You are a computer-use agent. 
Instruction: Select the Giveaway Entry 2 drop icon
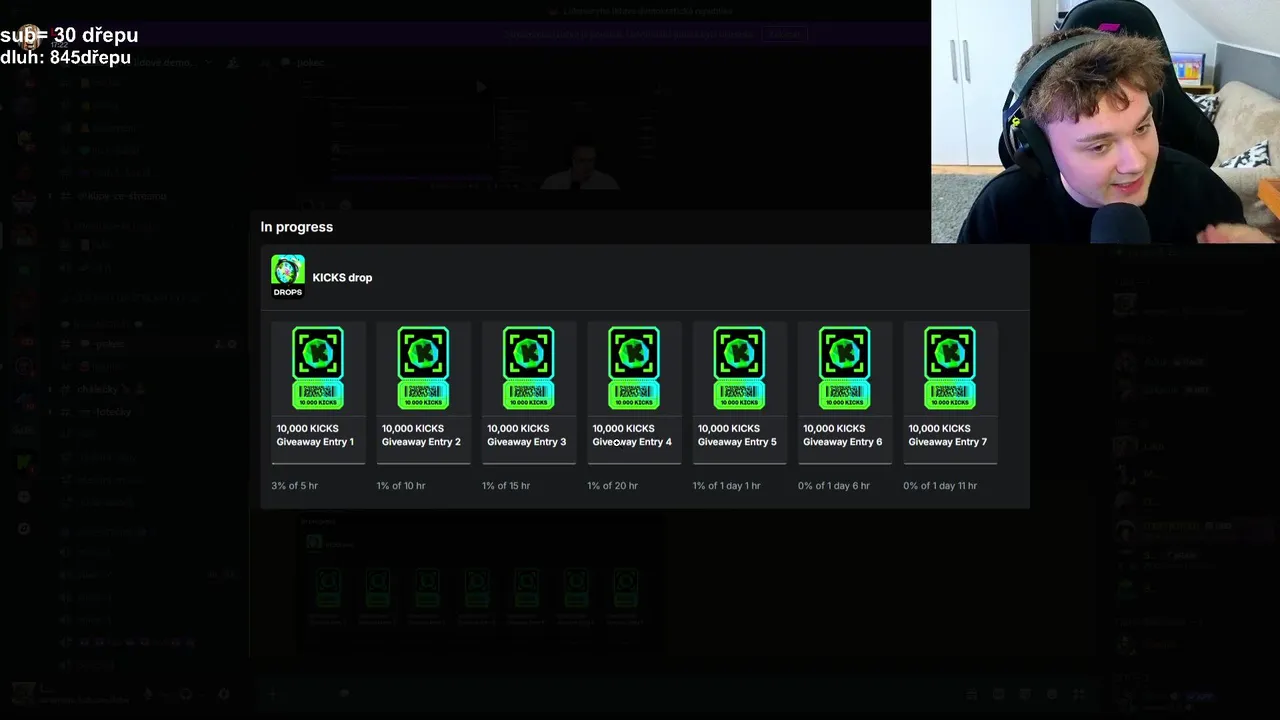tap(423, 368)
